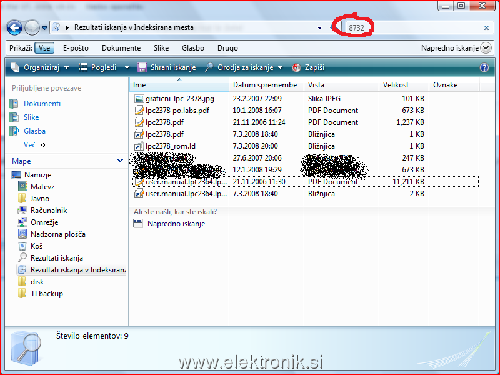Click the greyed Forward navigation arrow
Image resolution: width=500 pixels, height=375 pixels.
tap(32, 28)
